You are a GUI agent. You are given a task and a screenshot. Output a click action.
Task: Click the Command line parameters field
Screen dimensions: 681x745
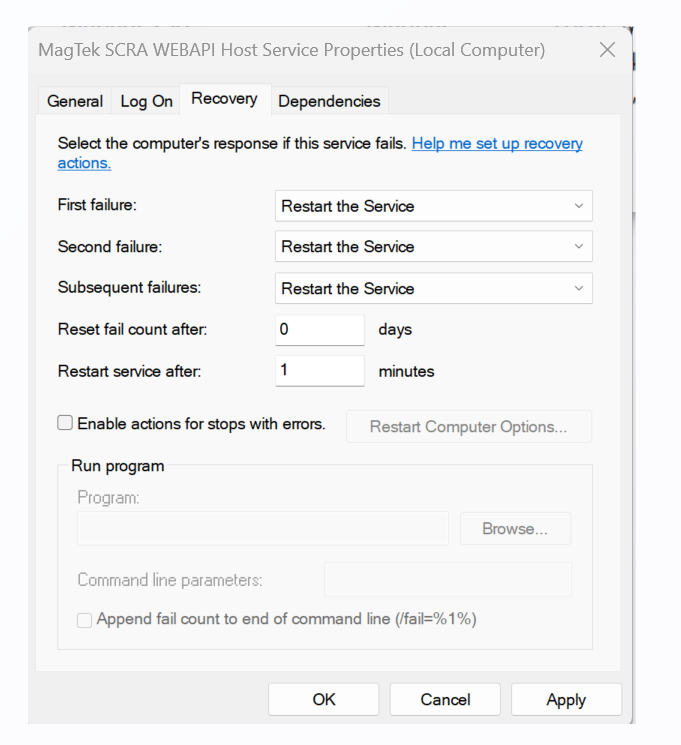pyautogui.click(x=447, y=580)
